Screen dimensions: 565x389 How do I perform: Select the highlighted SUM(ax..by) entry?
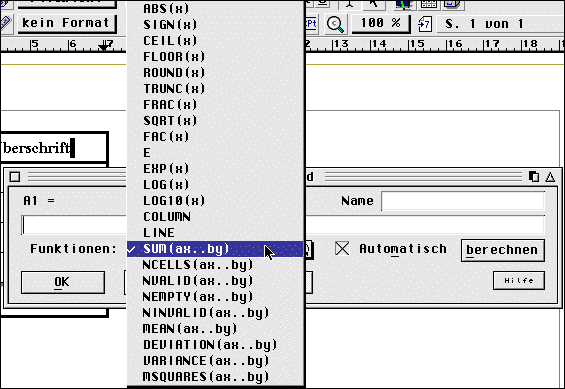(216, 249)
